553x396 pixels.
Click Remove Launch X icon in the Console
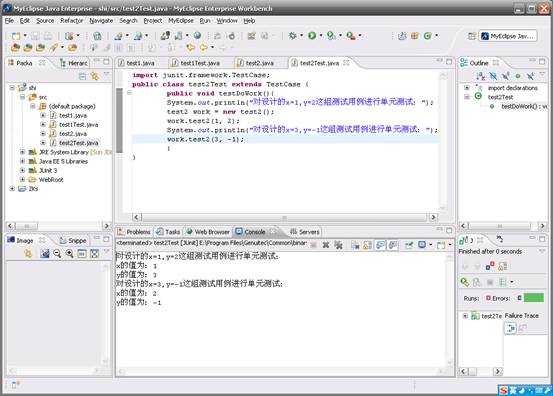(x=326, y=245)
